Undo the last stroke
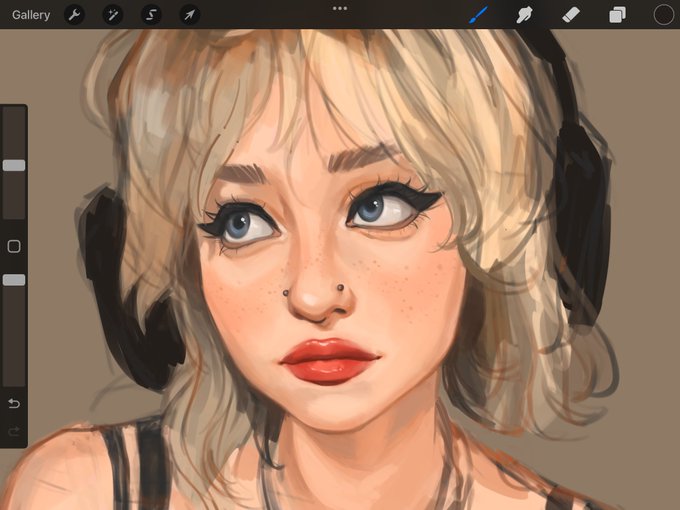The height and width of the screenshot is (510, 680). (x=14, y=404)
